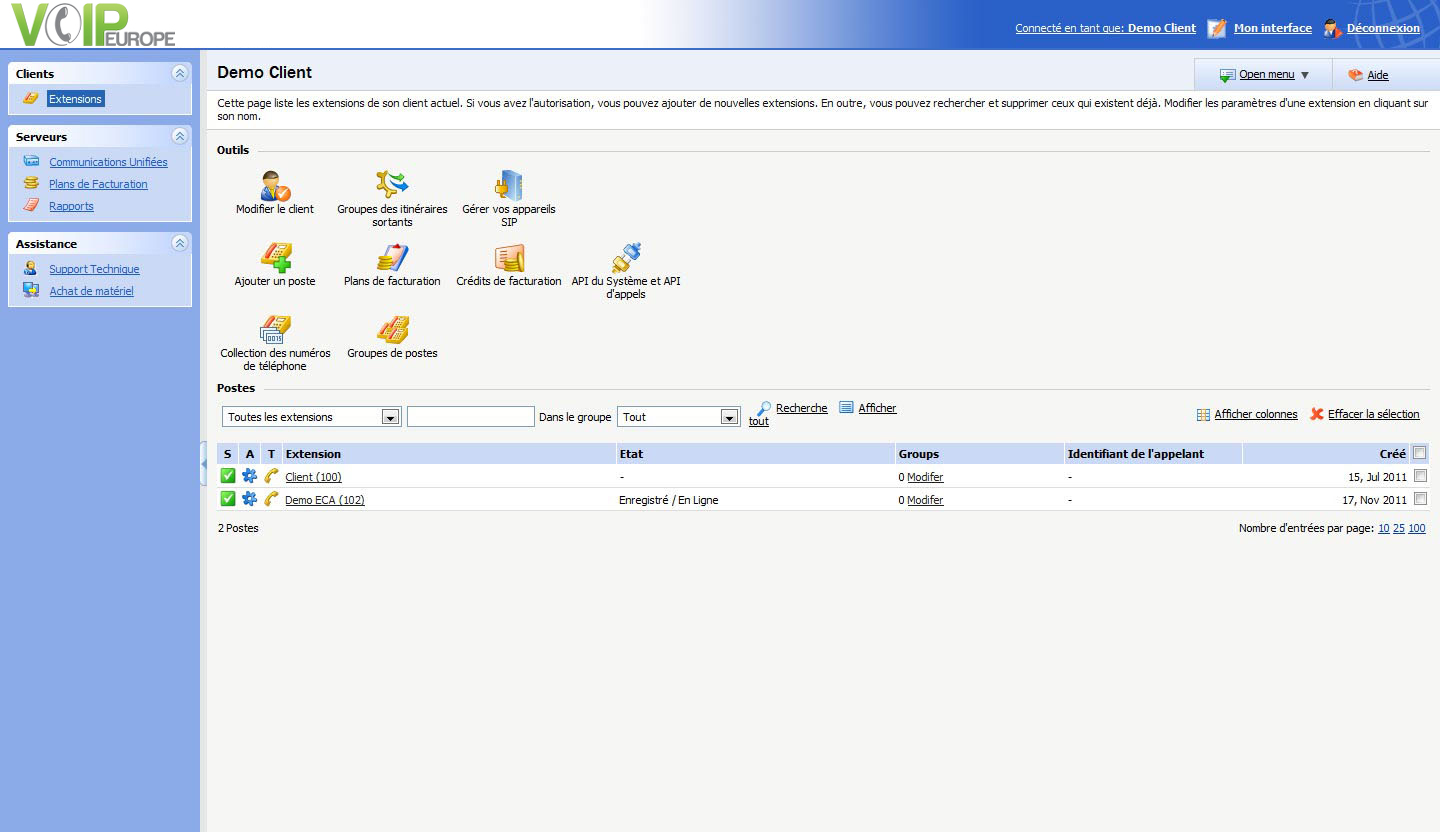Click the Ajouter un poste icon

(x=275, y=257)
